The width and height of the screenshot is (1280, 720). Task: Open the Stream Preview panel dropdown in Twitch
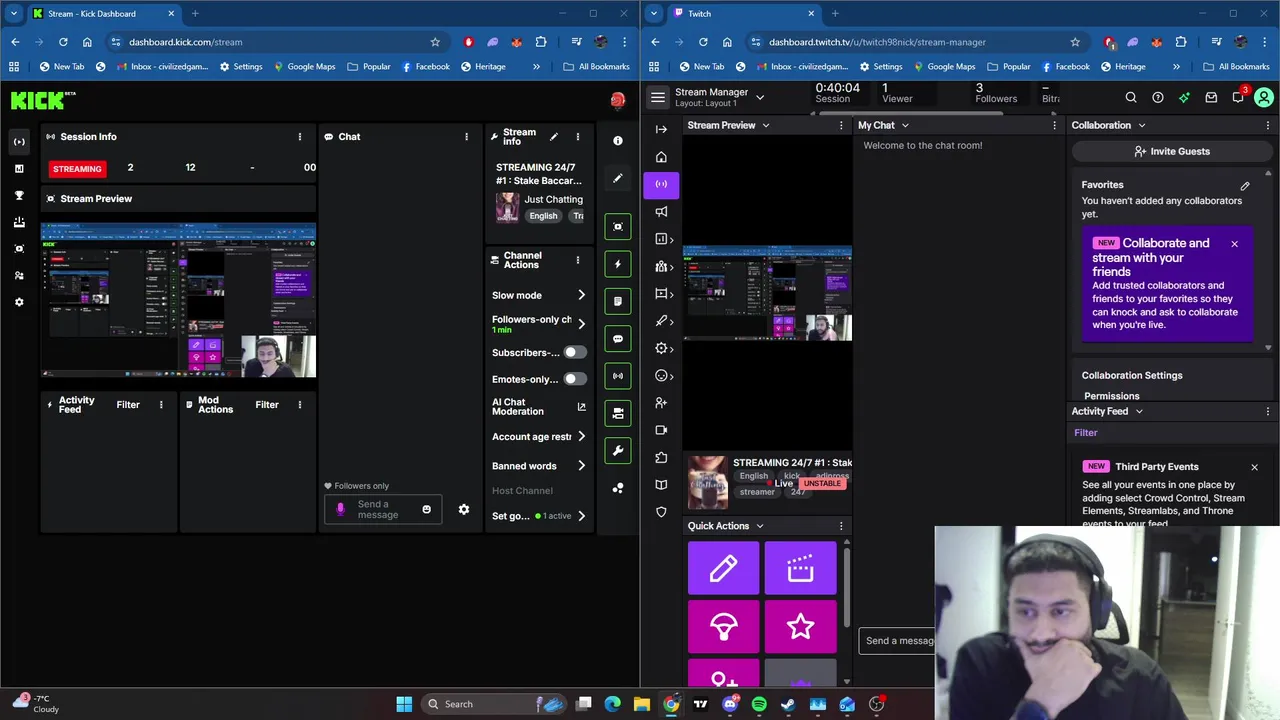pos(766,126)
